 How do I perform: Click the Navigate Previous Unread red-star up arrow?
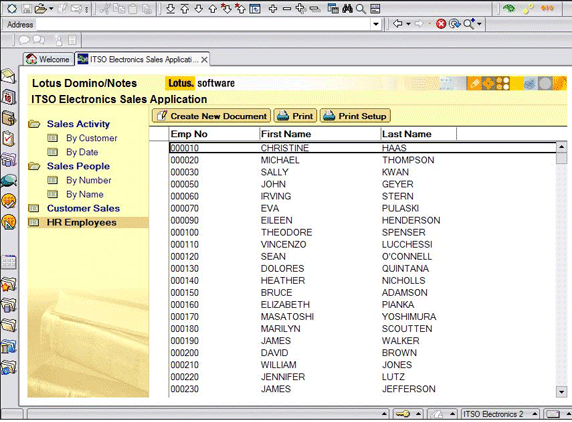point(240,8)
